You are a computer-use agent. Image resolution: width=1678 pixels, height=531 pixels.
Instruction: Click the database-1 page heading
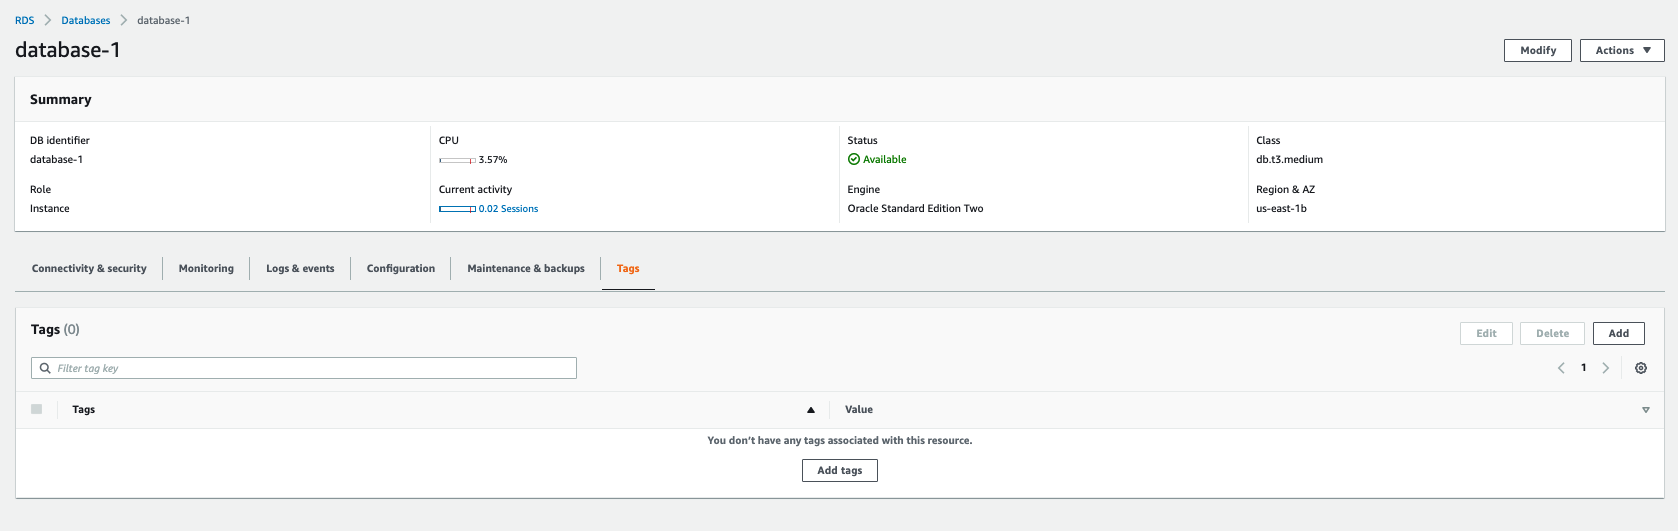[x=68, y=50]
